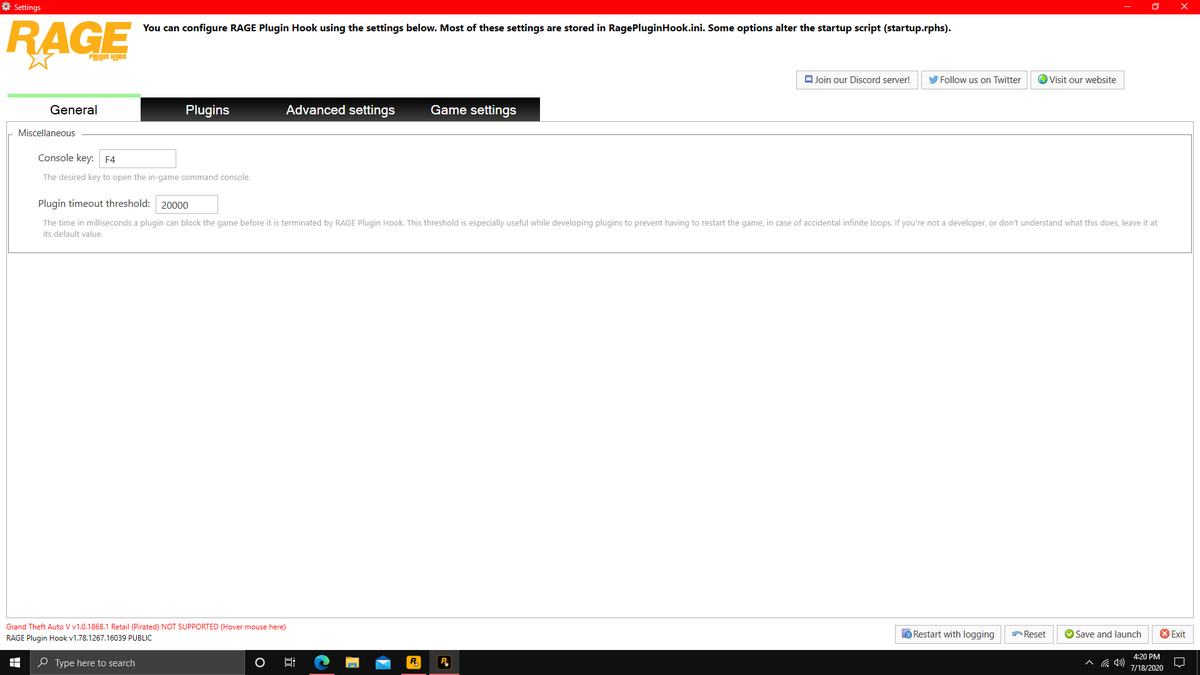Open the Game settings tab
Screen dimensions: 1200x675
pos(473,110)
